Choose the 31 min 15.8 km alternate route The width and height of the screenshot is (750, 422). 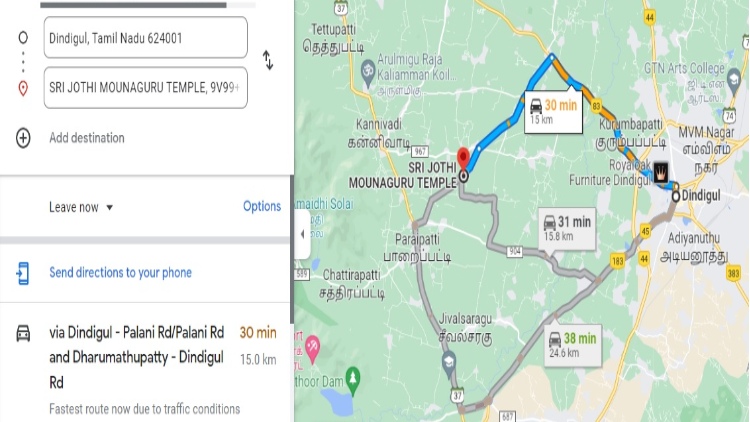point(567,229)
